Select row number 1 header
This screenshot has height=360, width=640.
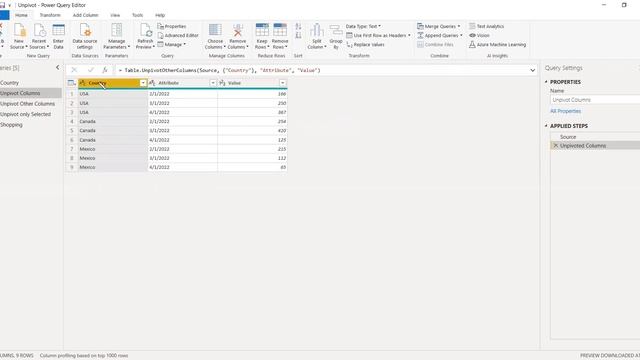(72, 94)
